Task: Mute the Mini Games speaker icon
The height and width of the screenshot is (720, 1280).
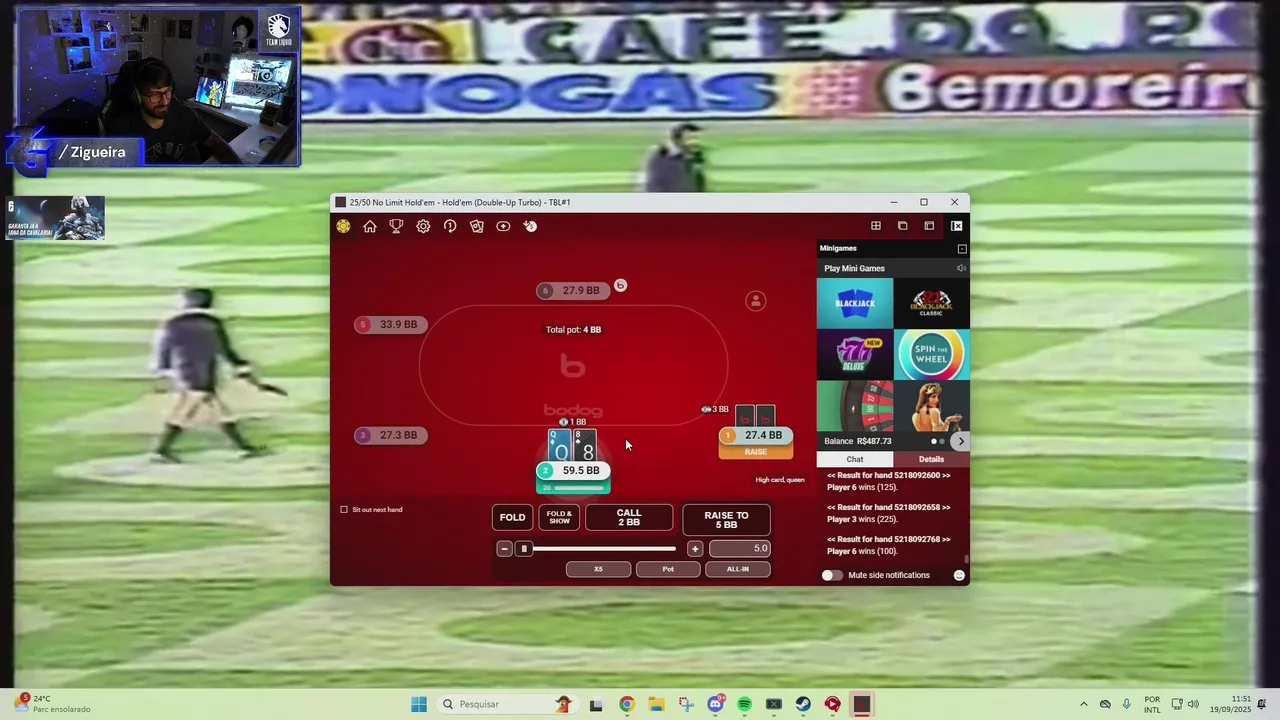Action: click(961, 268)
